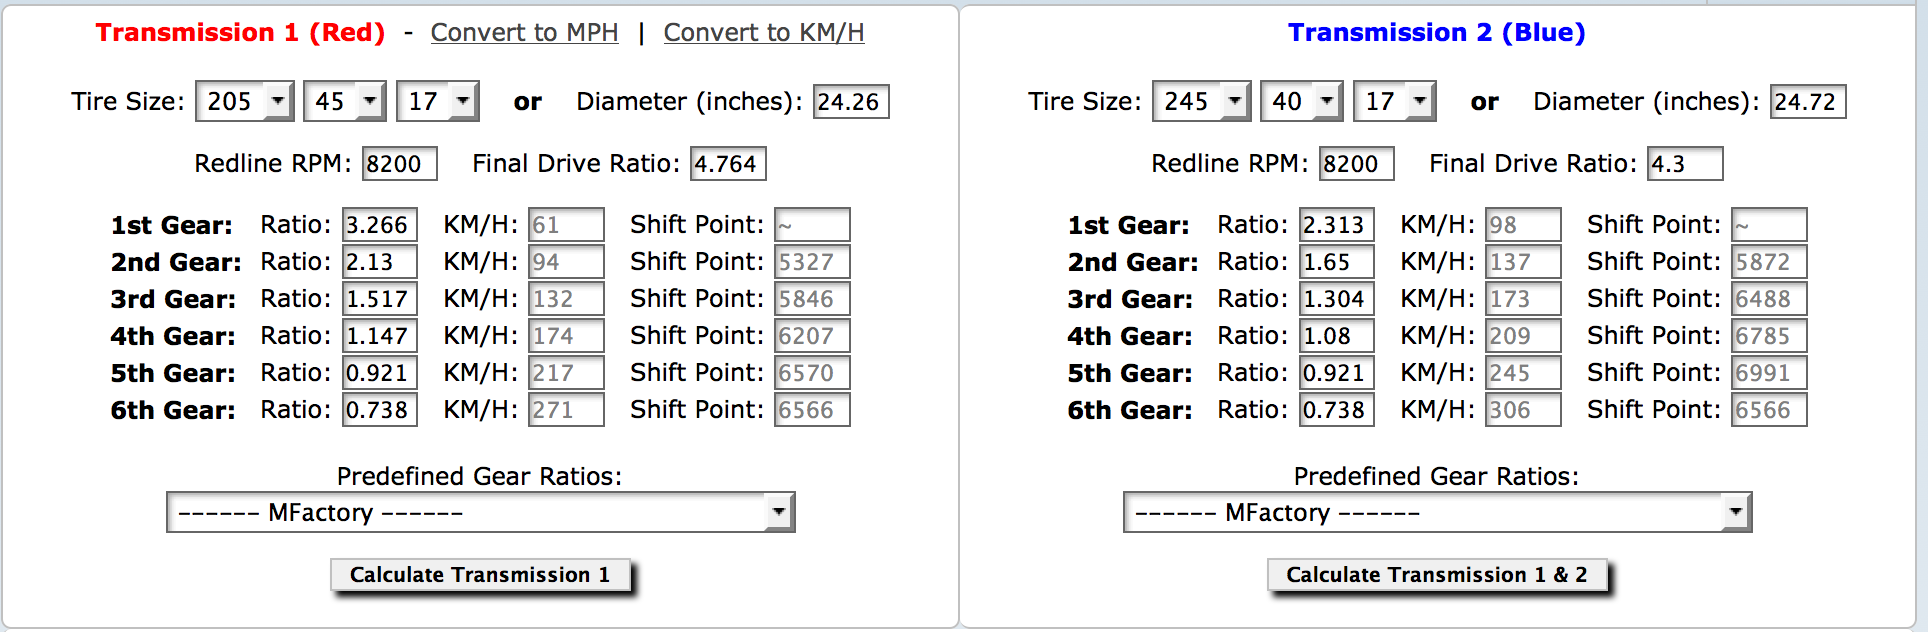The width and height of the screenshot is (1928, 632).
Task: Click Transmission 1 1st gear shift point field
Action: (812, 225)
